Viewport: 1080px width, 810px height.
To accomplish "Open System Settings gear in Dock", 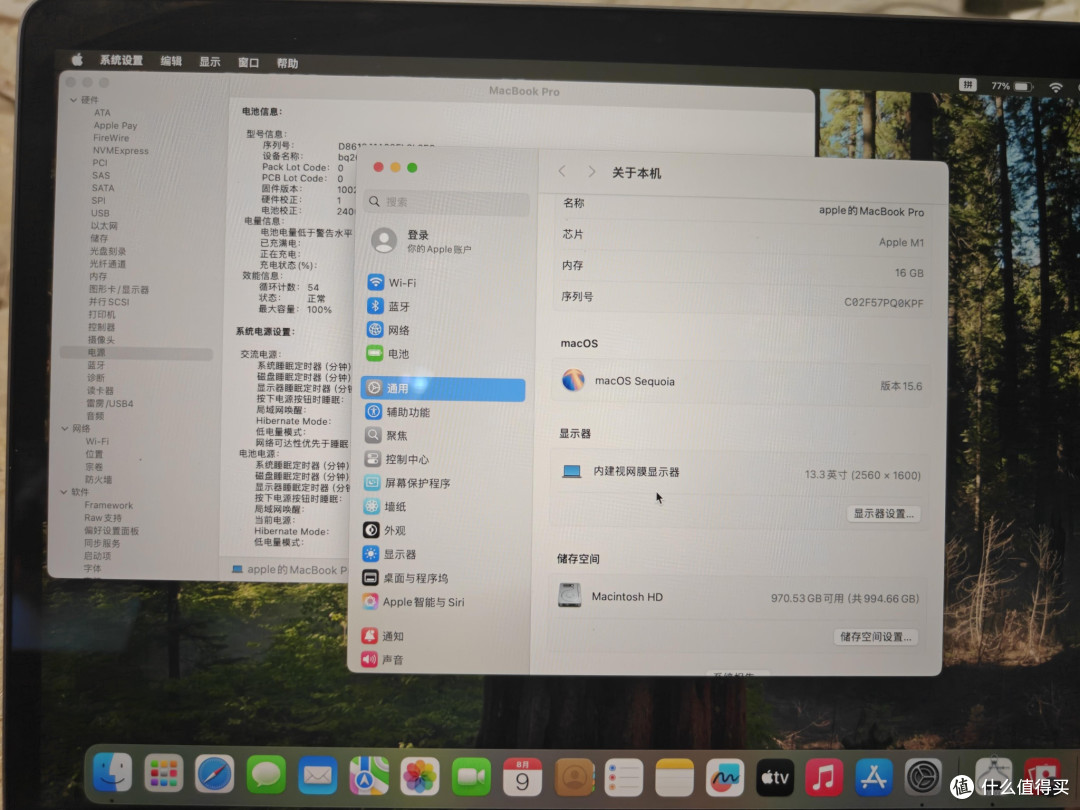I will (x=923, y=778).
